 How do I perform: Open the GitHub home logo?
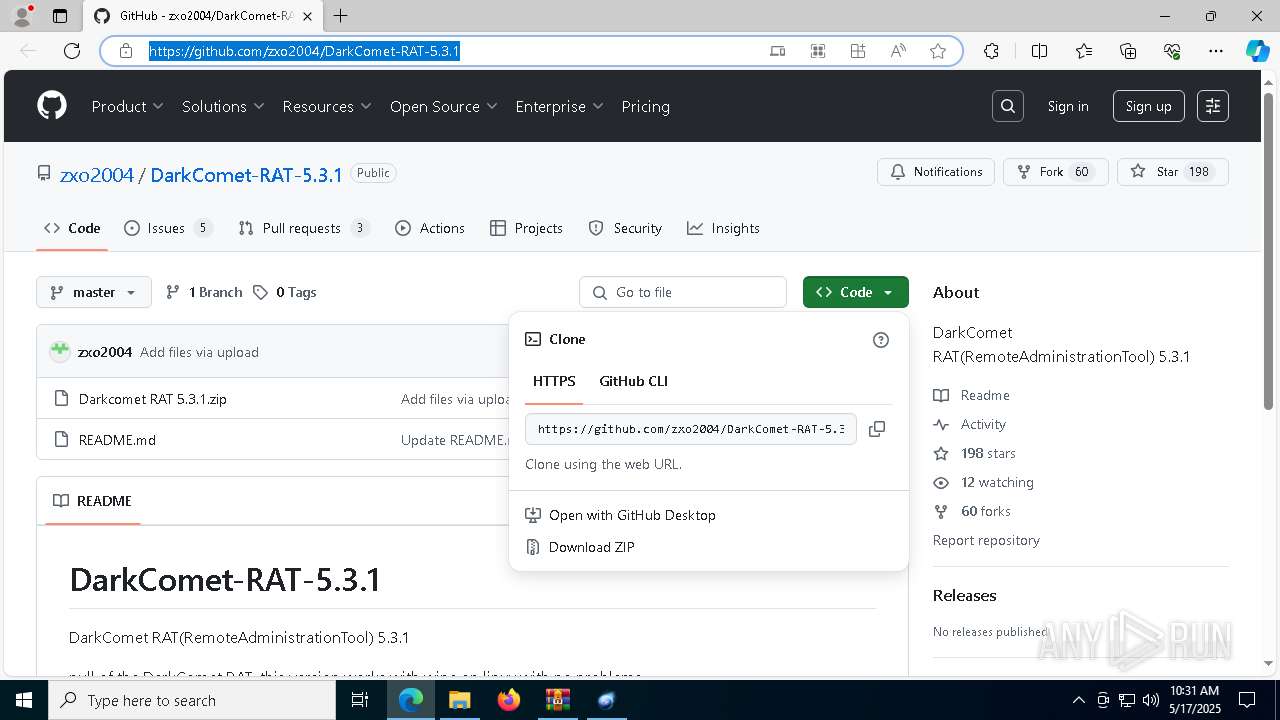(52, 106)
